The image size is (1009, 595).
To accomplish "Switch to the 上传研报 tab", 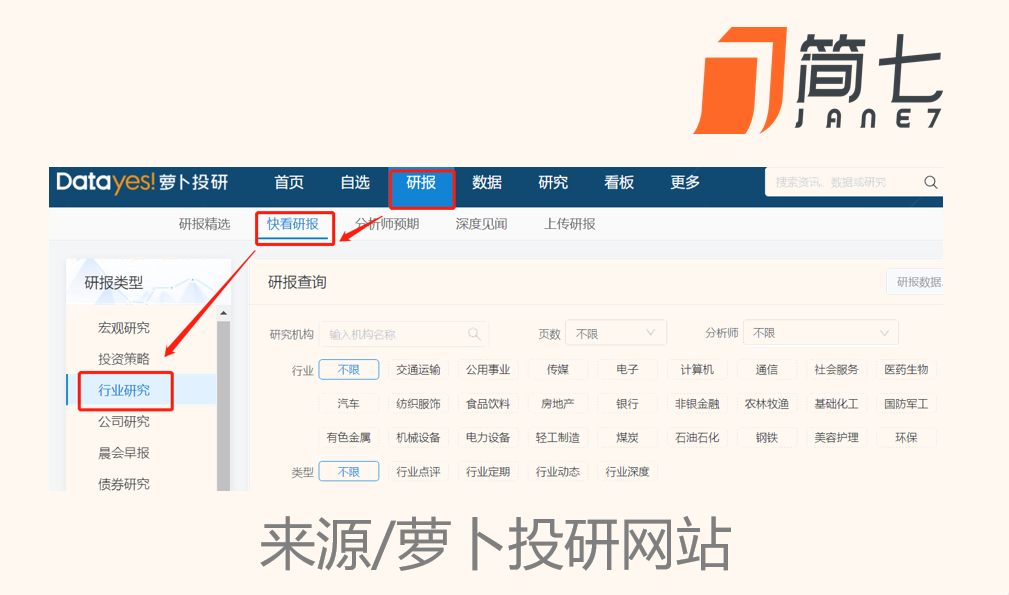I will tap(570, 224).
